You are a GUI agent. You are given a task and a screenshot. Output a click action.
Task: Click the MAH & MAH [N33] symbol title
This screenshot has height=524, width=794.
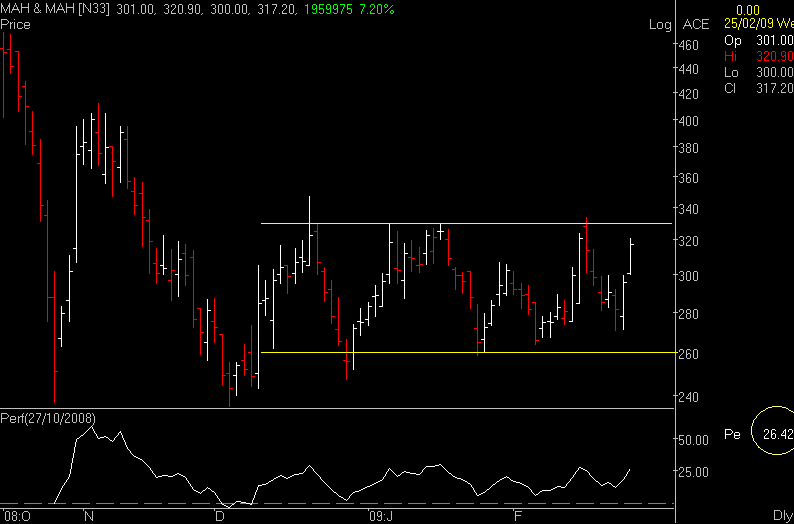[55, 9]
